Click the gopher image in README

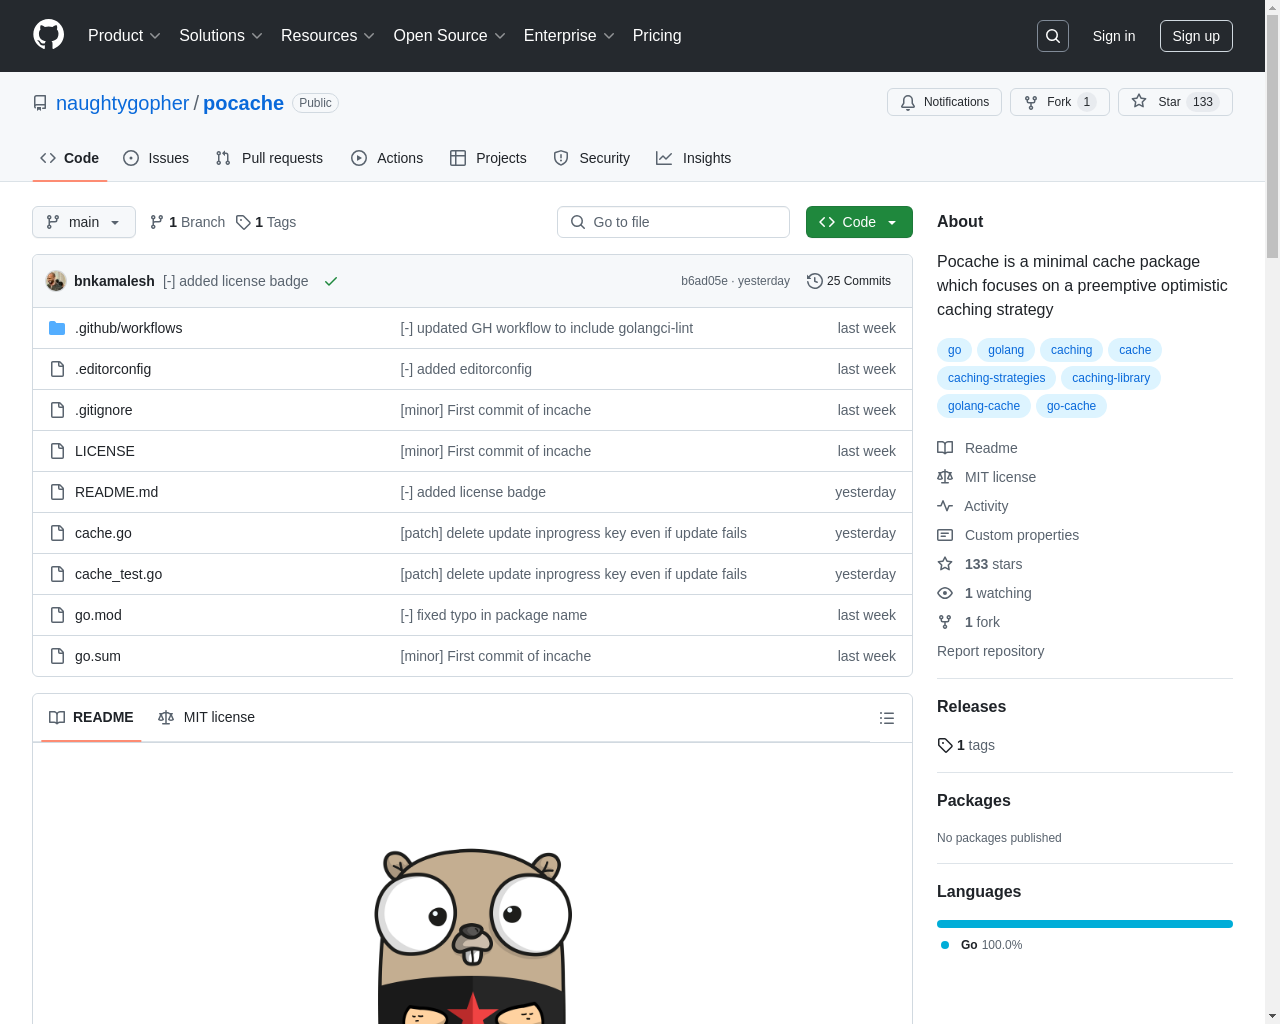point(472,936)
